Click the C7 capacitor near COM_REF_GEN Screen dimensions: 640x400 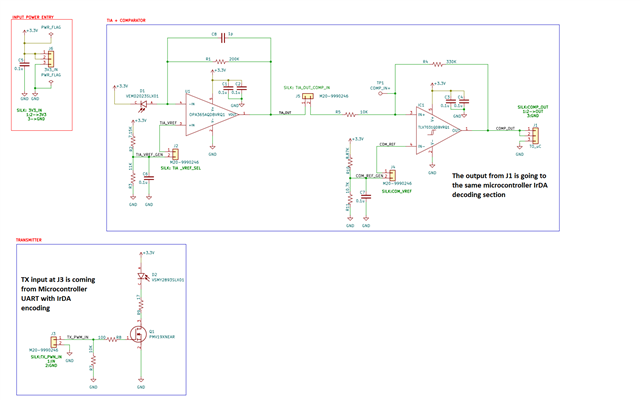click(366, 197)
